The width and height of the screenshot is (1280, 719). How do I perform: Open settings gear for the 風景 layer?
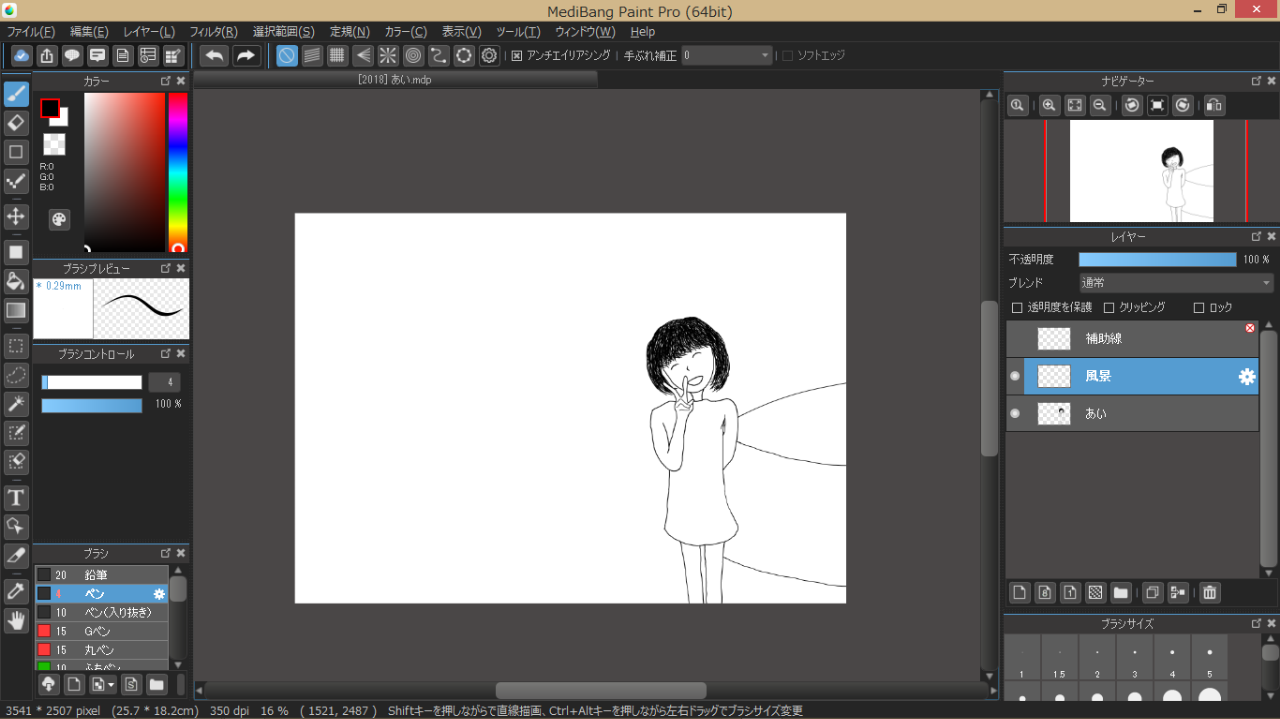tap(1246, 376)
